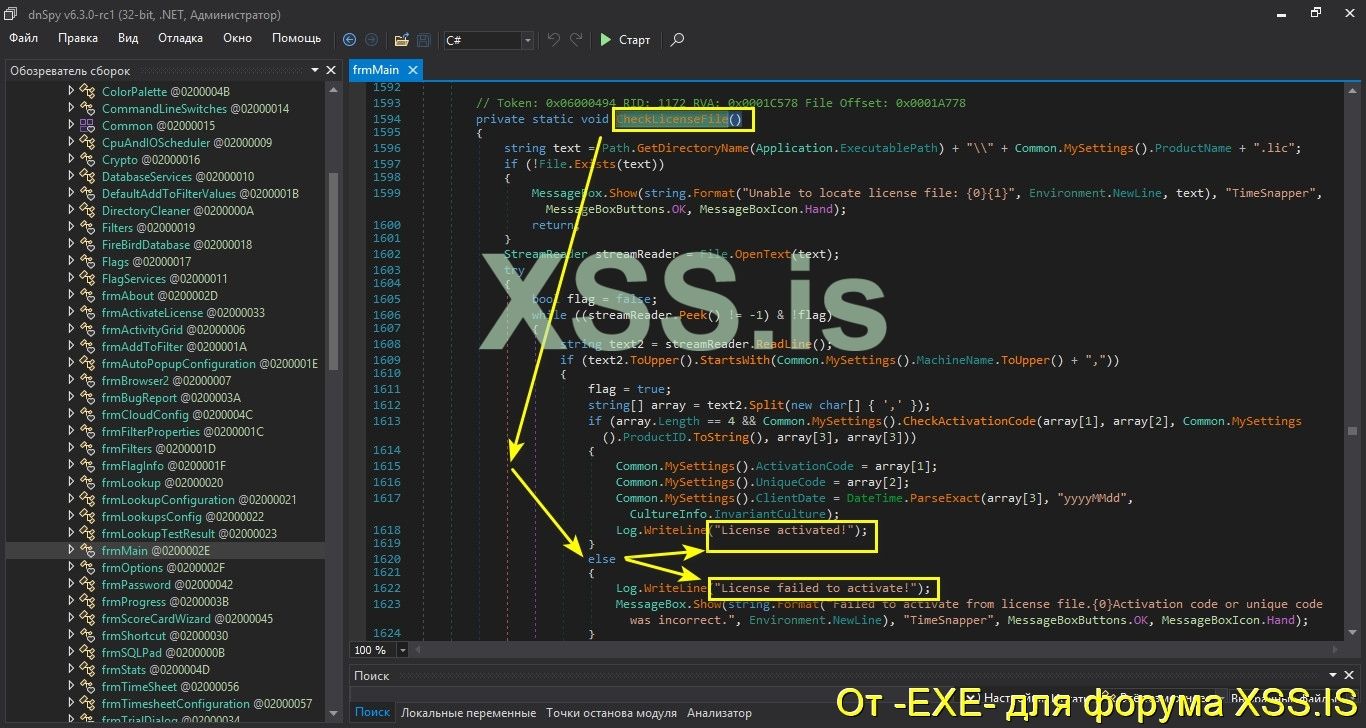Open an assembly using the folder toolbar icon

[x=401, y=40]
